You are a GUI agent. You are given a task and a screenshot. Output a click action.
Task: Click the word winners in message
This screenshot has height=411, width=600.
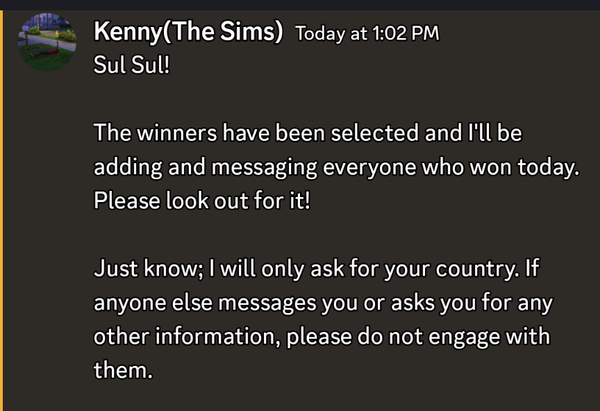click(177, 133)
